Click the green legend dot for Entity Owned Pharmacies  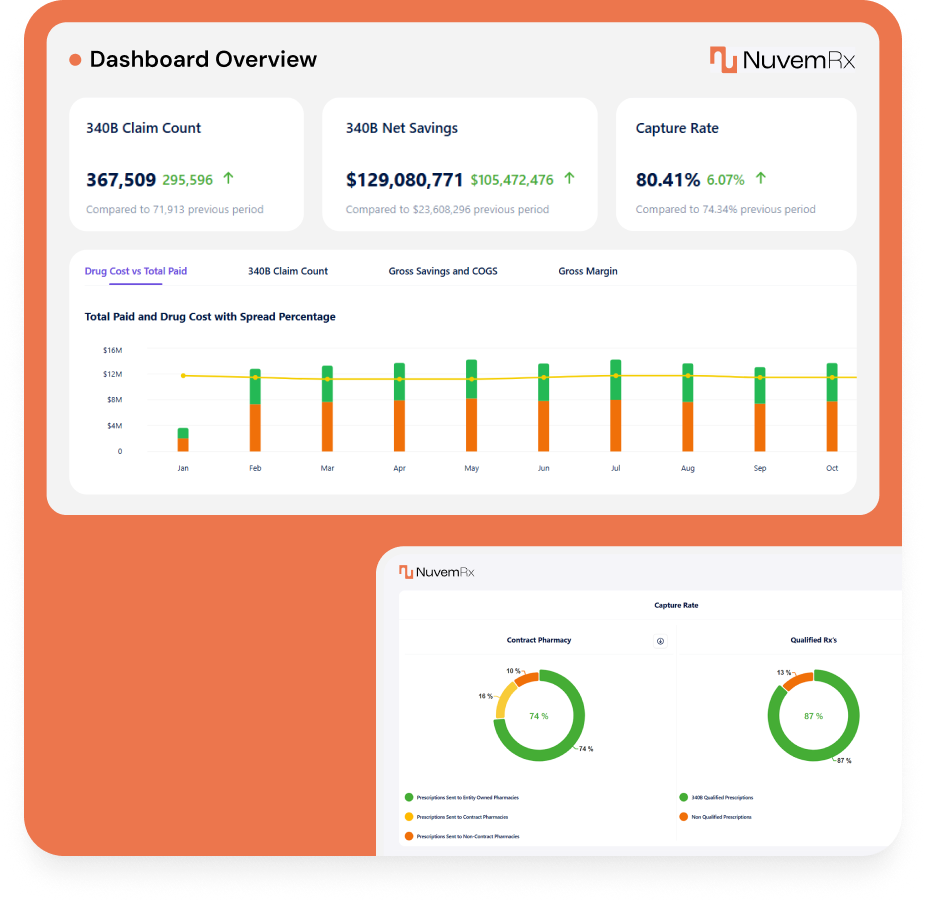[408, 797]
